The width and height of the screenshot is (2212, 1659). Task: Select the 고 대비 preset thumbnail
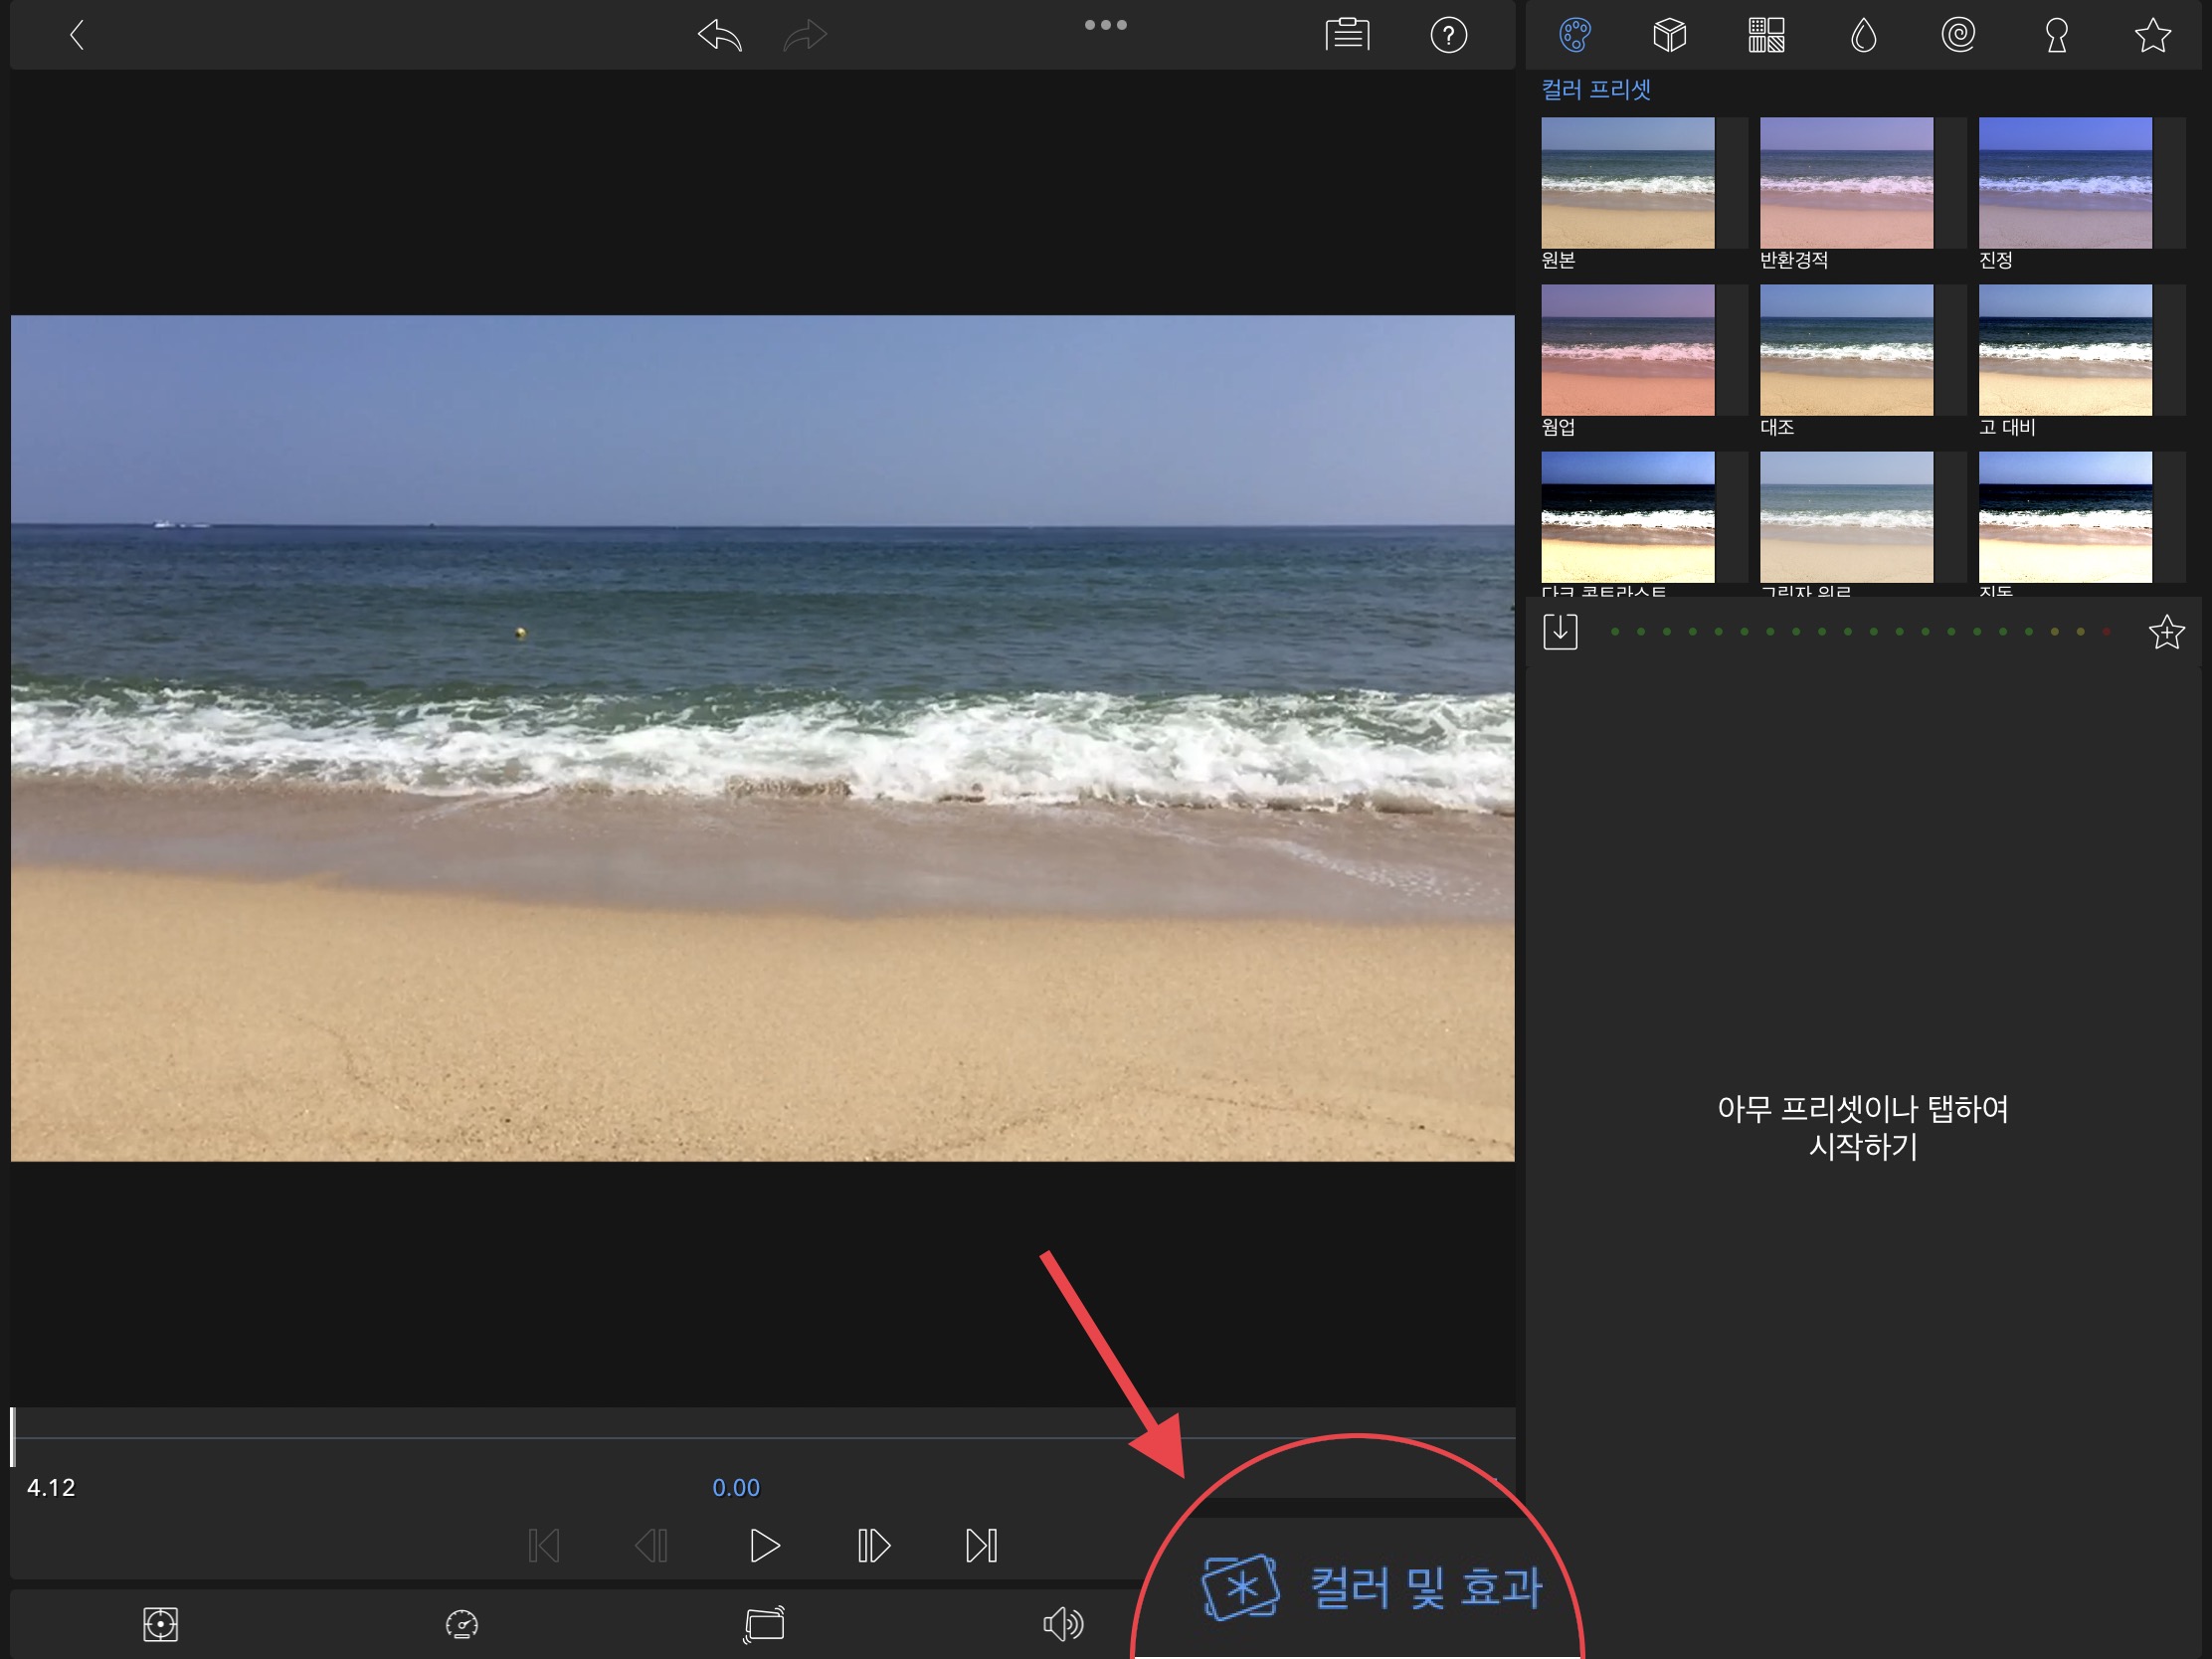(2065, 350)
